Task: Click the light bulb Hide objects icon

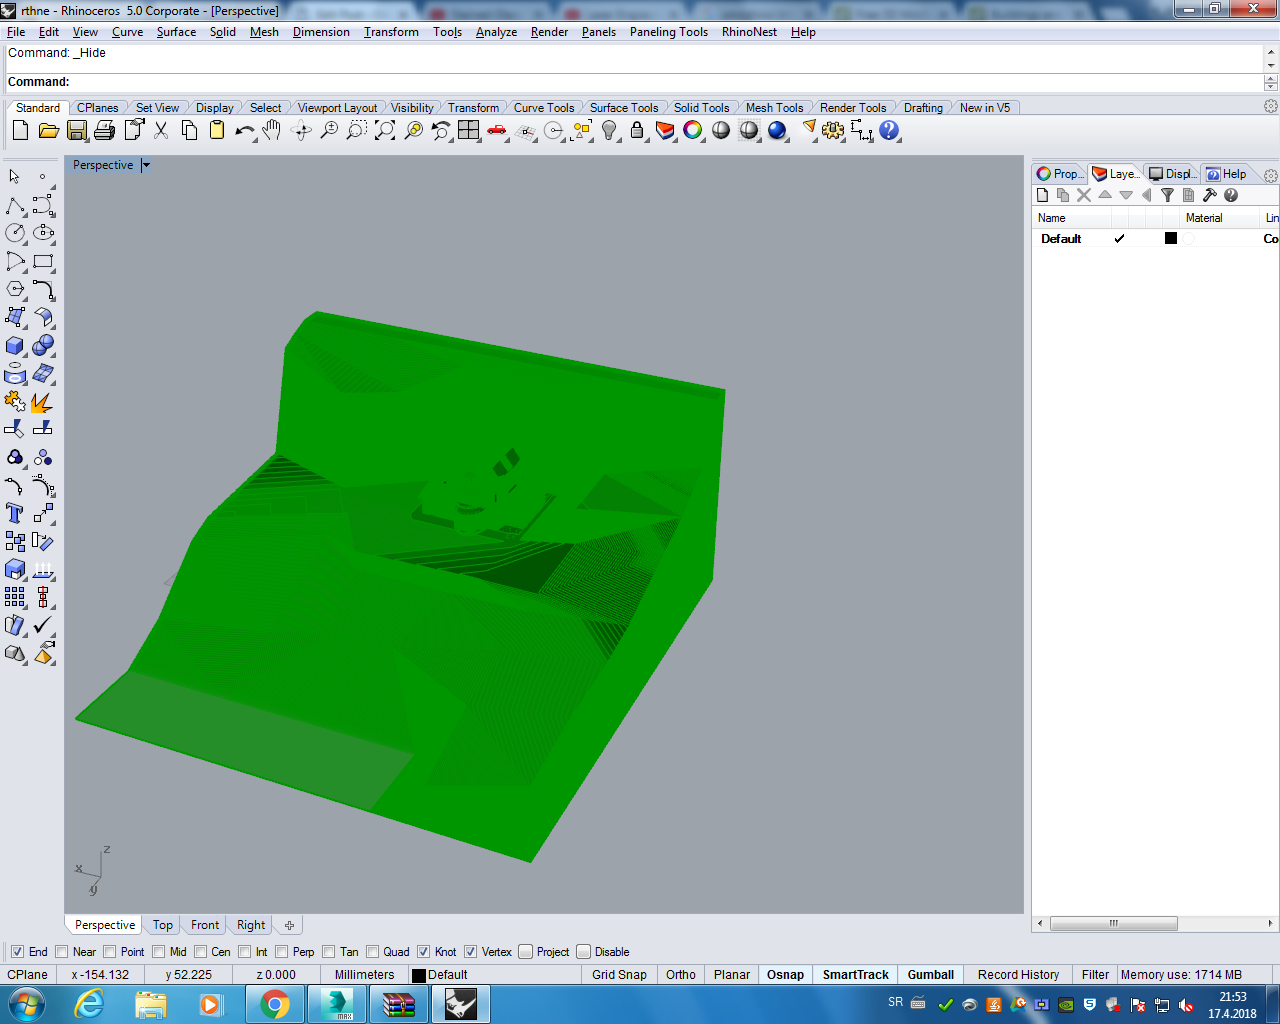Action: coord(609,130)
